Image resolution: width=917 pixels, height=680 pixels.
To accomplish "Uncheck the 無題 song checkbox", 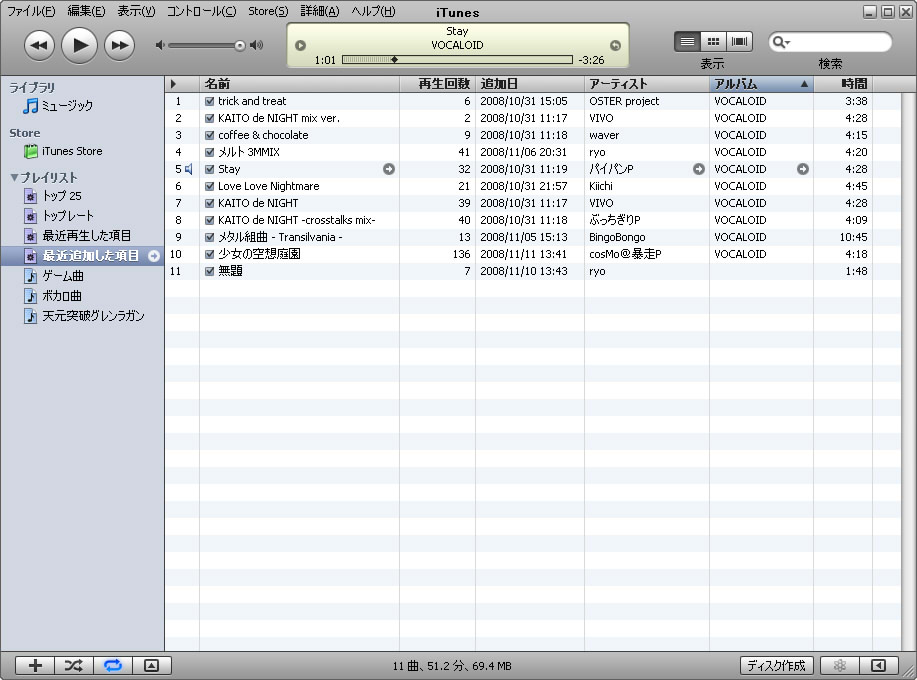I will [x=209, y=271].
